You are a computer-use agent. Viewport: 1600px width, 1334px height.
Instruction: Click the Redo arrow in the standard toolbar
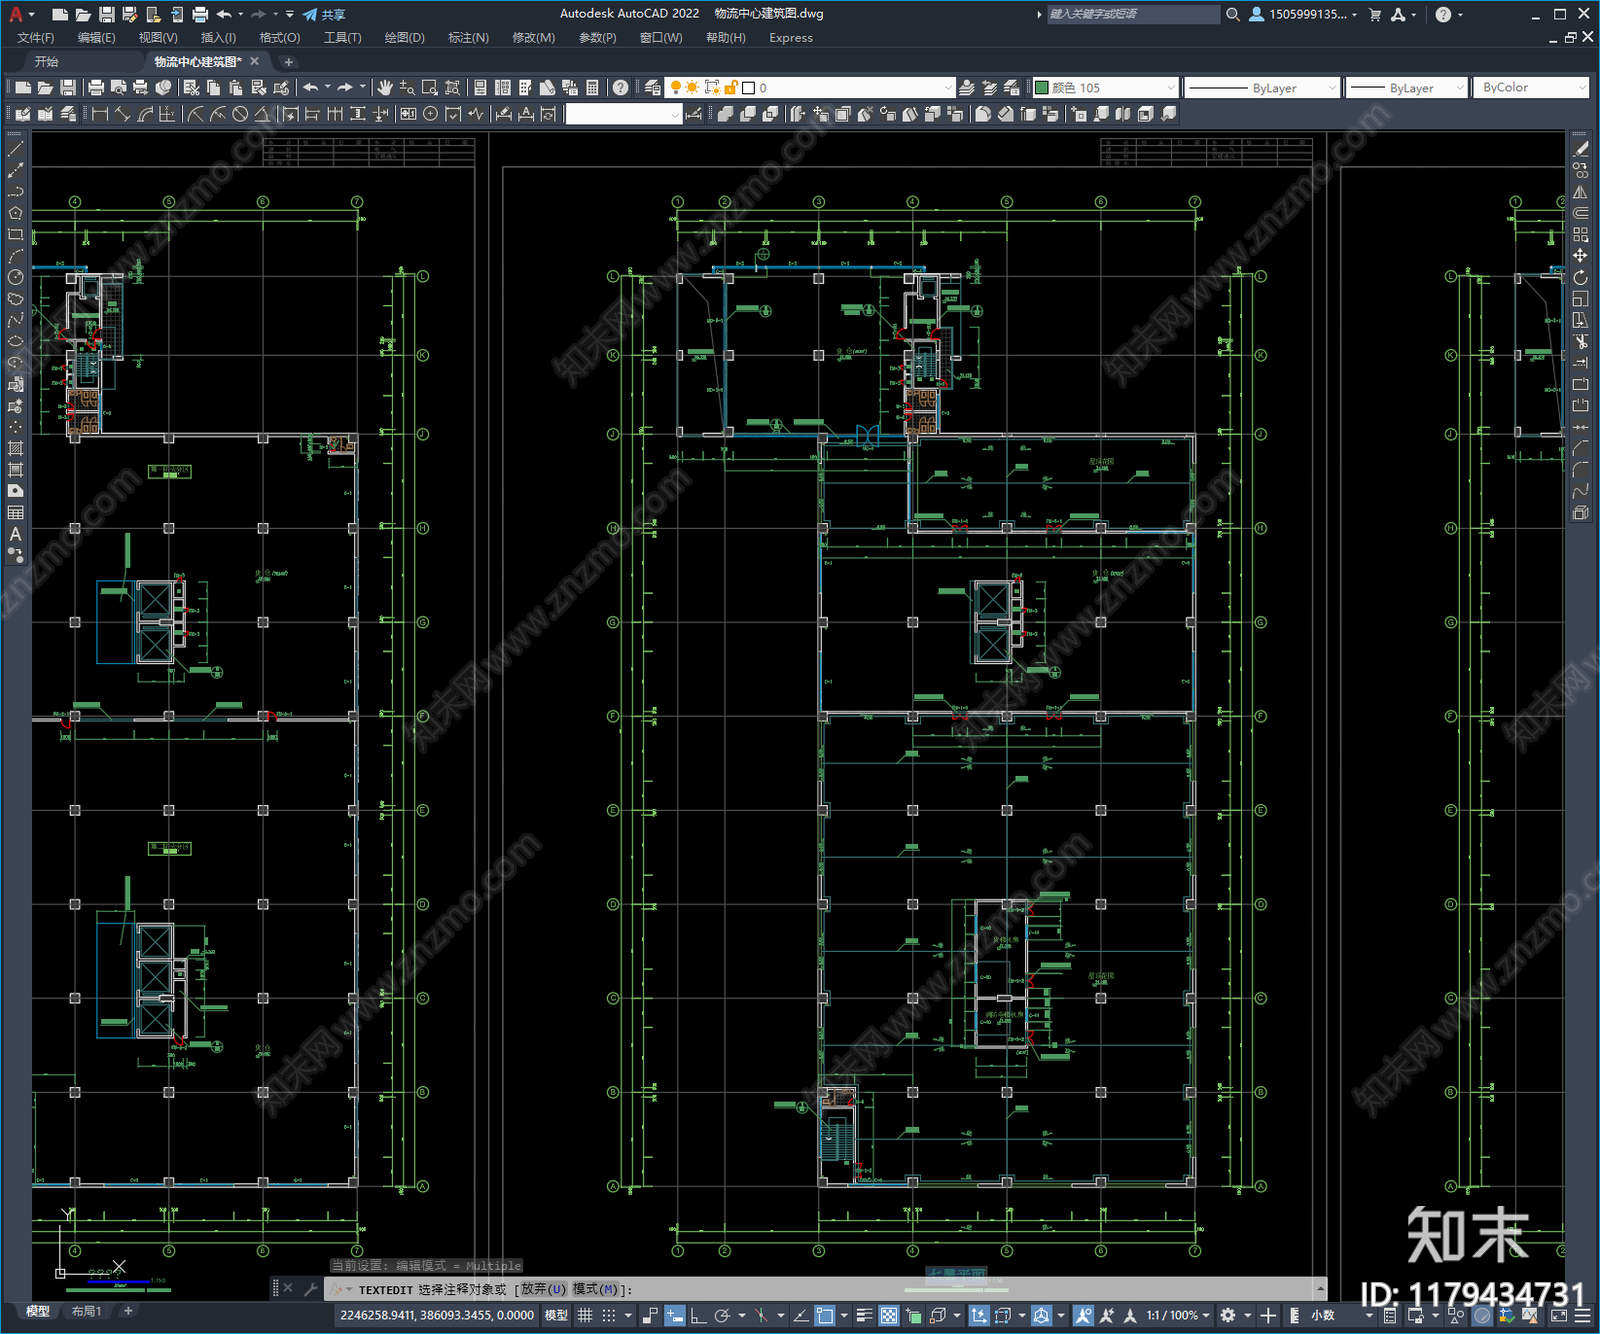(x=345, y=88)
